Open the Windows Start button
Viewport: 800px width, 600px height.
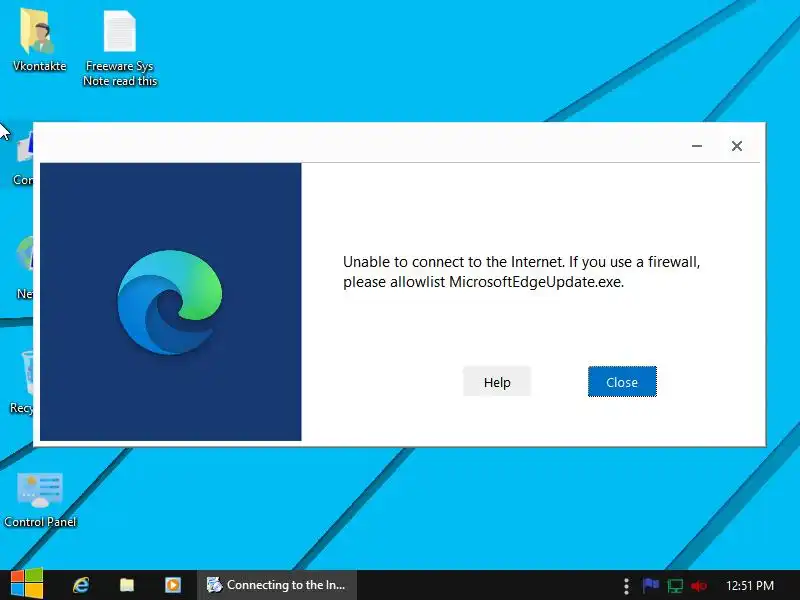point(27,585)
